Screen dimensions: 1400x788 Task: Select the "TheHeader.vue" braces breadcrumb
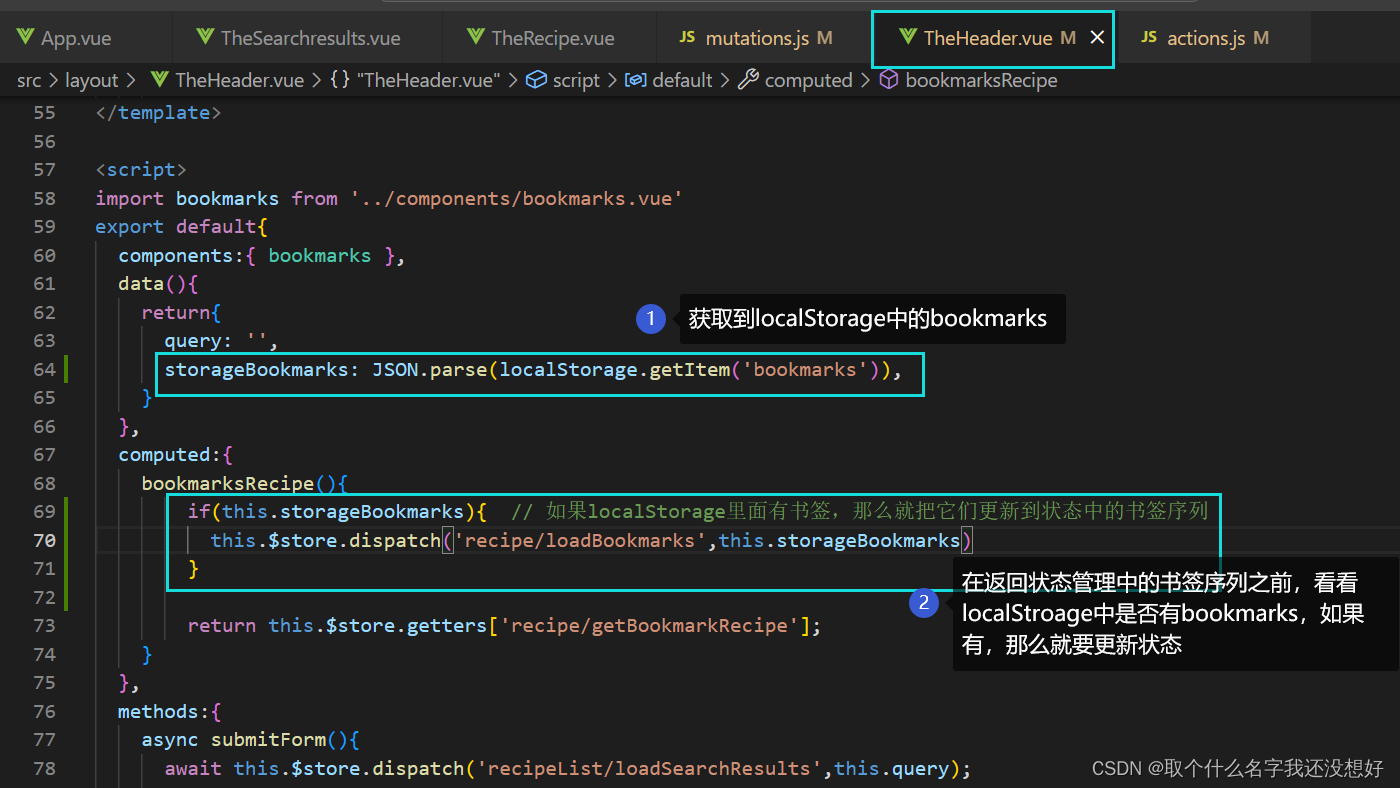point(428,80)
